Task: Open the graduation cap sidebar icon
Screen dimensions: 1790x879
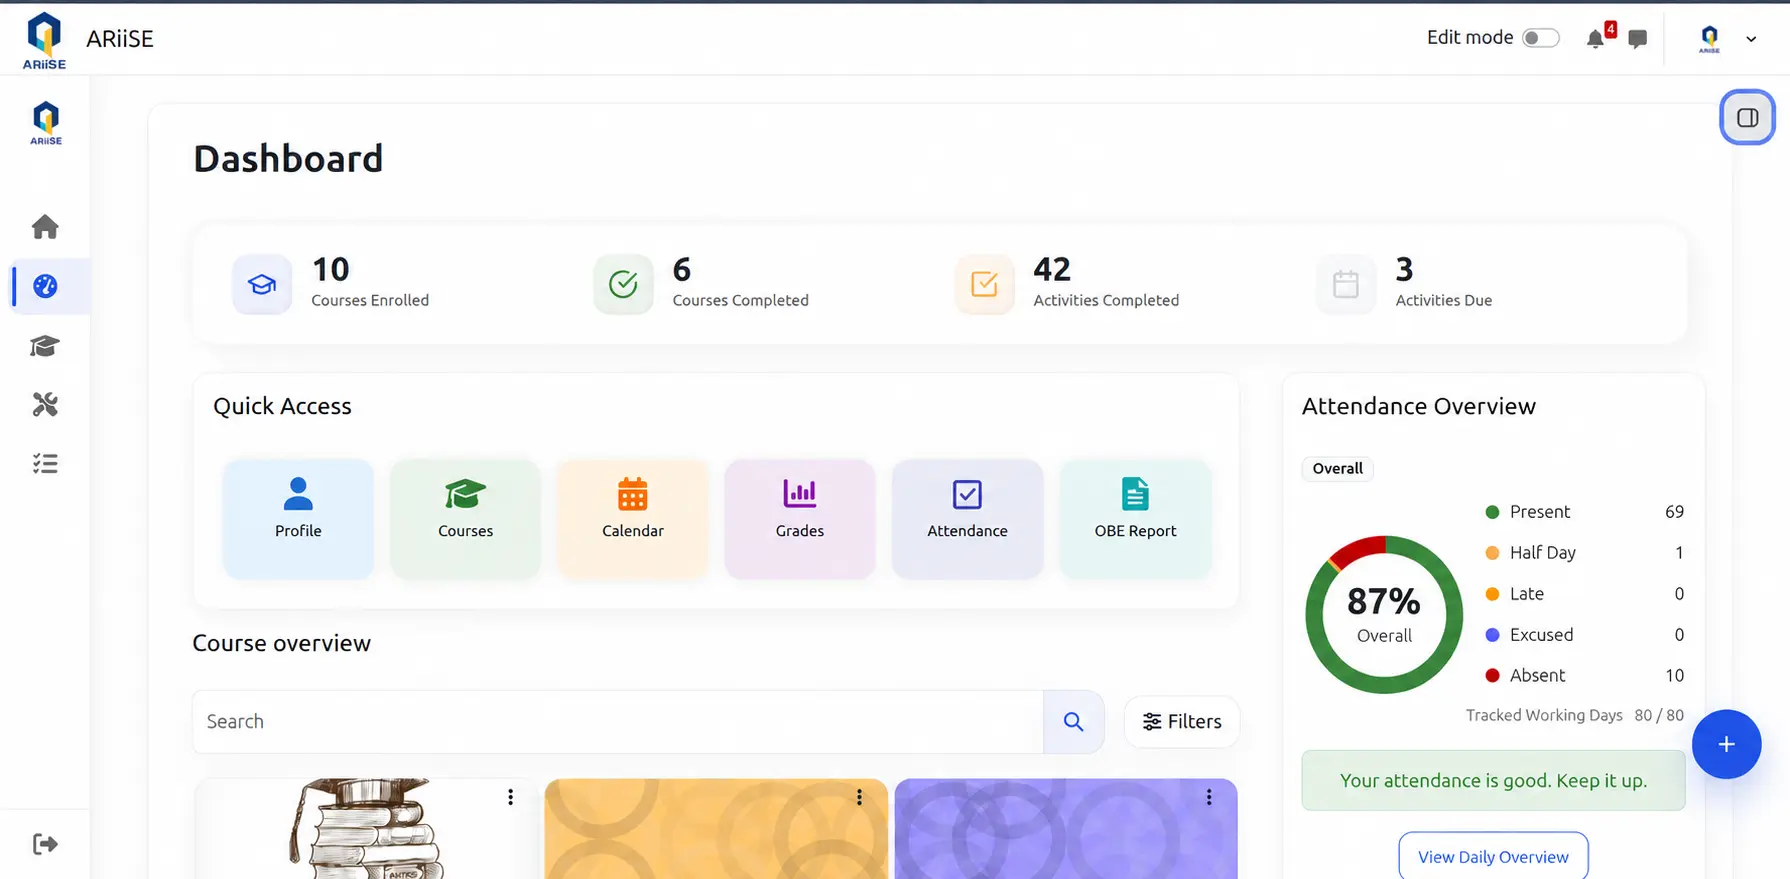Action: tap(45, 346)
